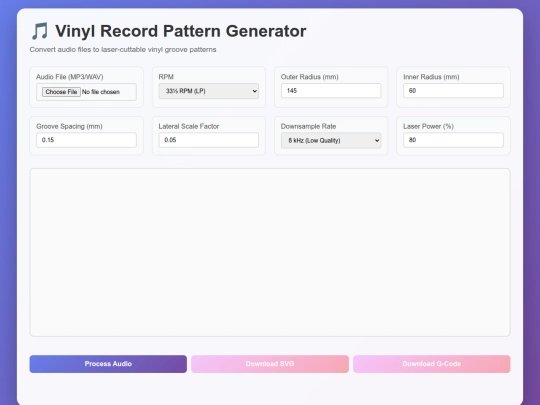Click the Process Audio button
This screenshot has width=540, height=405.
pyautogui.click(x=108, y=364)
